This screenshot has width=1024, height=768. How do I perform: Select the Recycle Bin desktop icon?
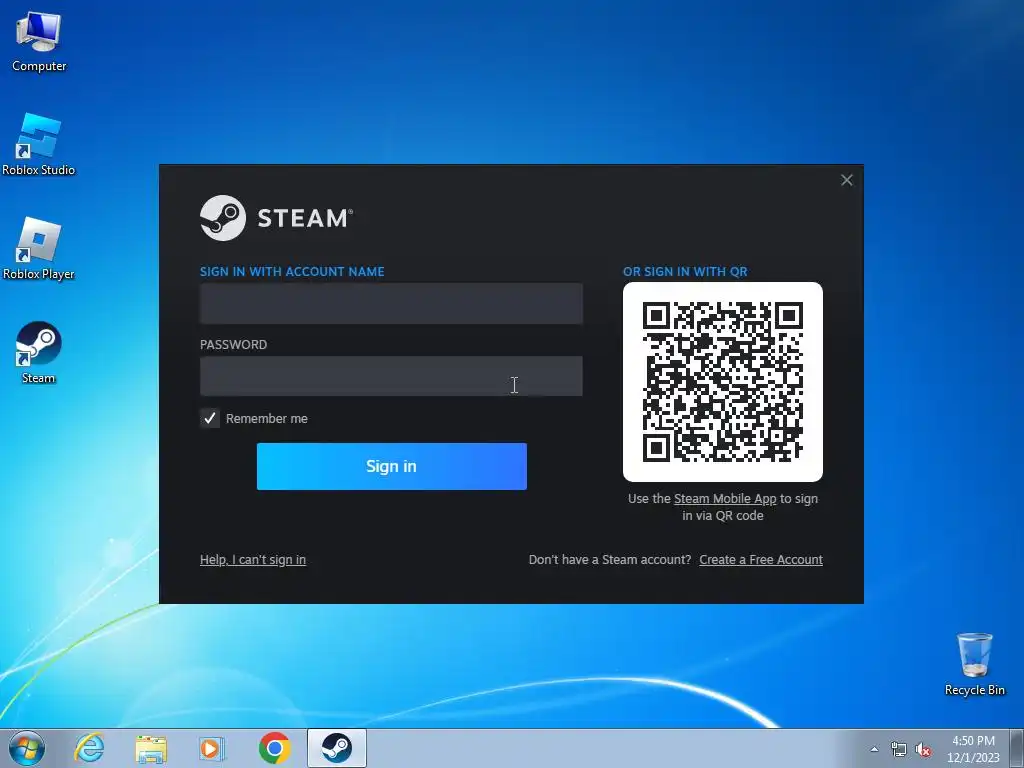[974, 664]
